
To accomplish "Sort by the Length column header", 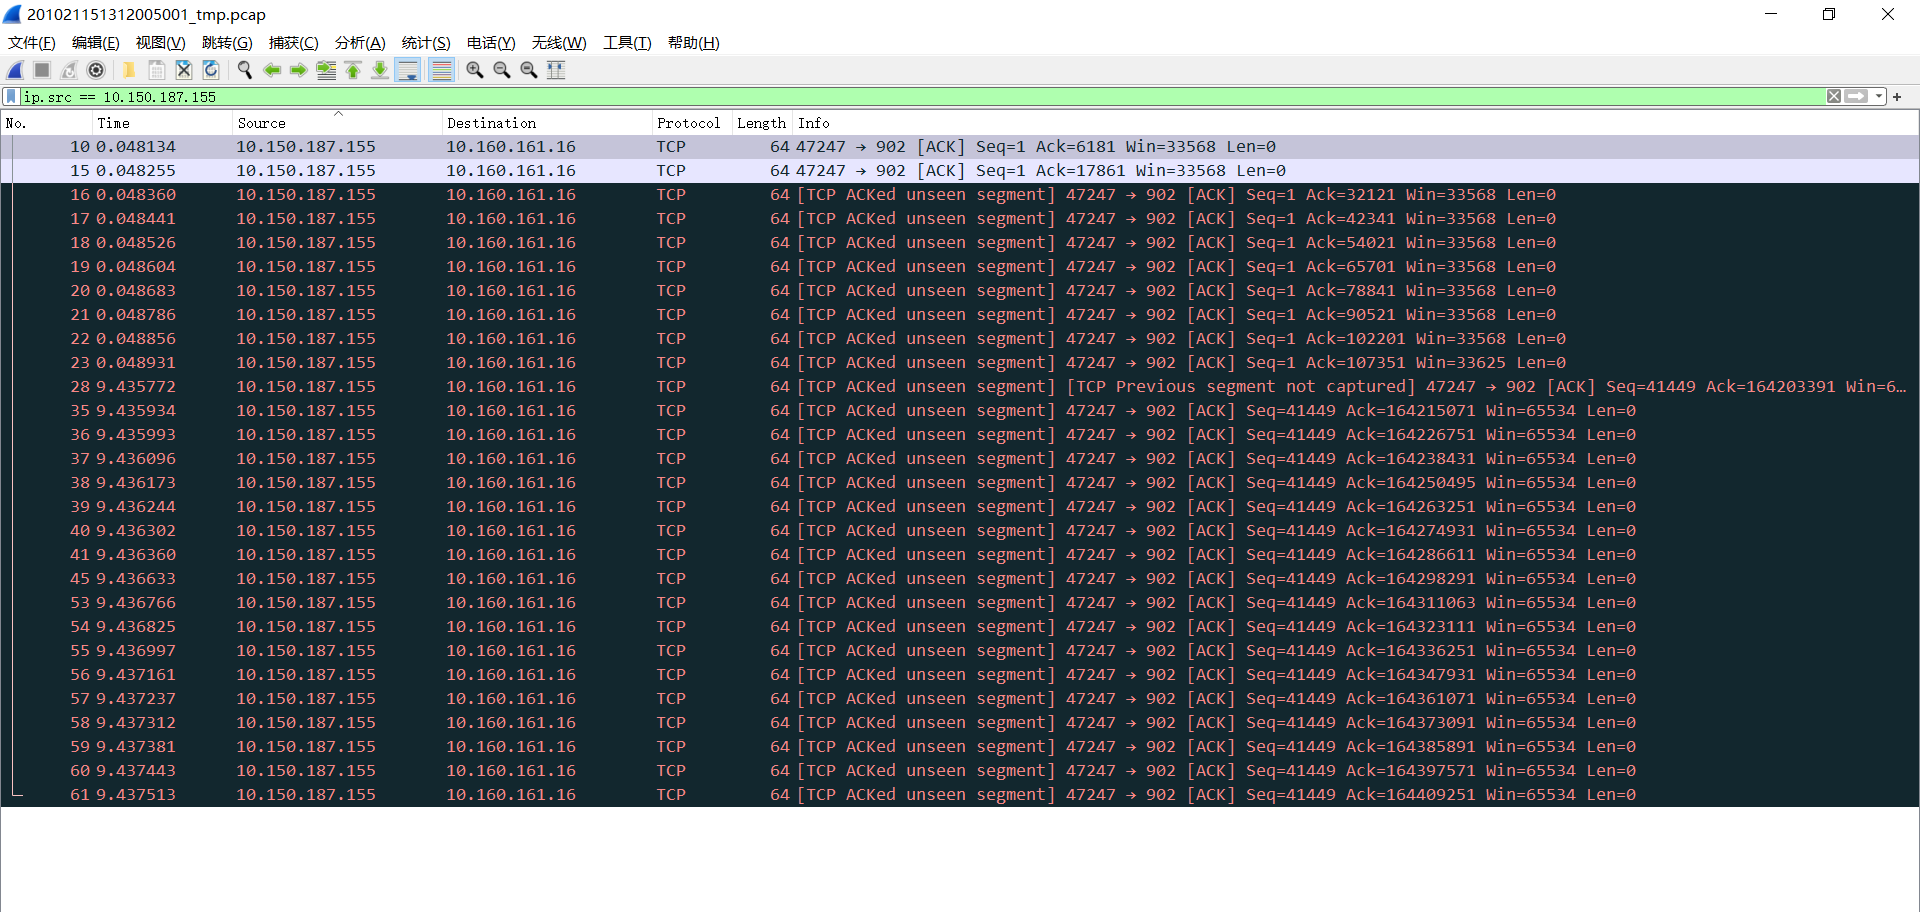I will coord(762,123).
